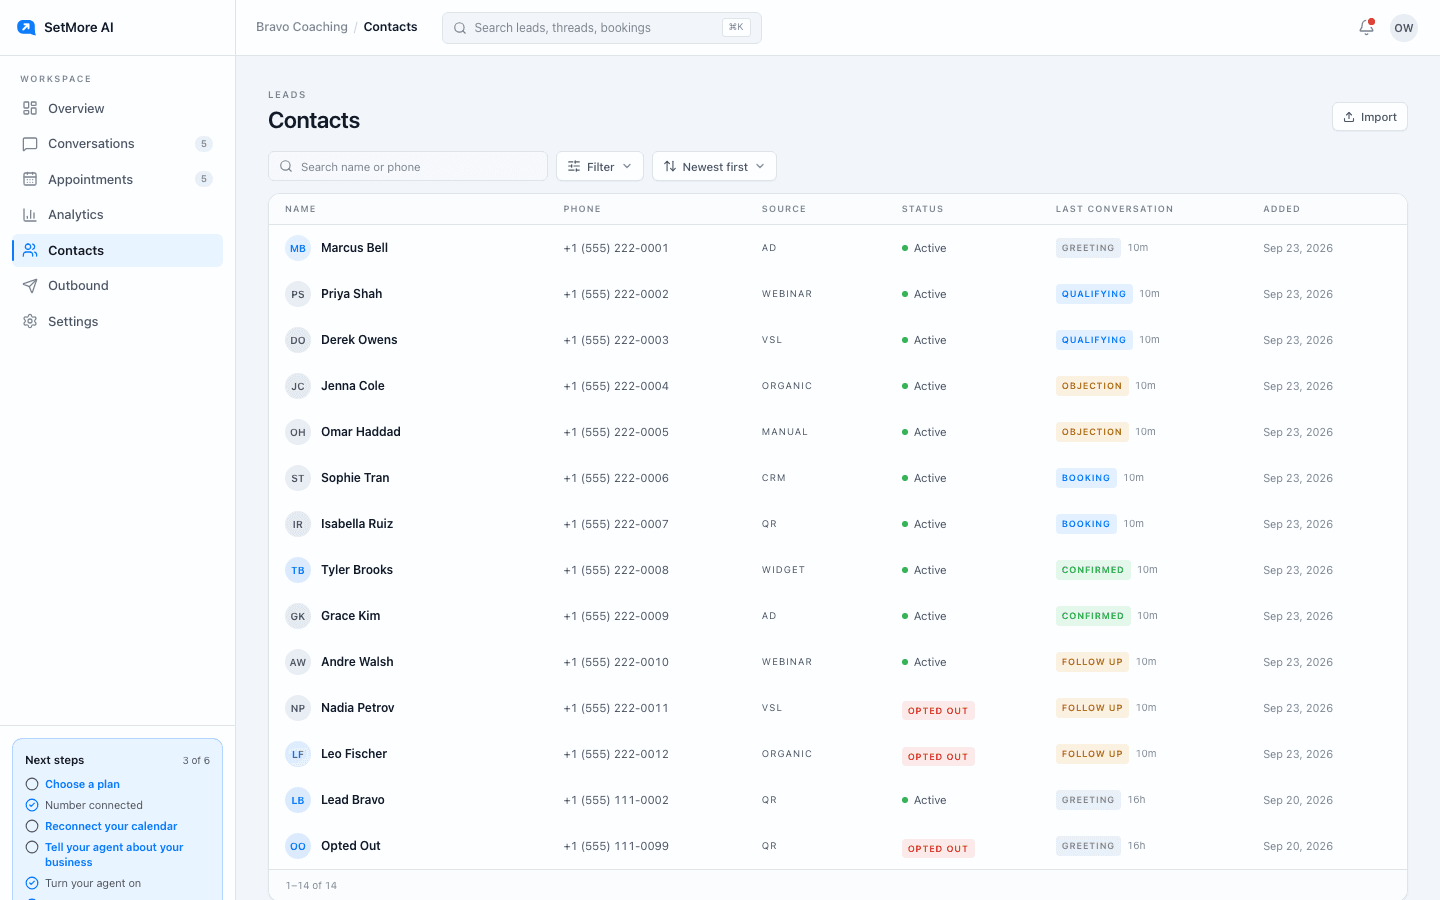
Task: Focus the Search name or phone field
Action: pyautogui.click(x=408, y=166)
